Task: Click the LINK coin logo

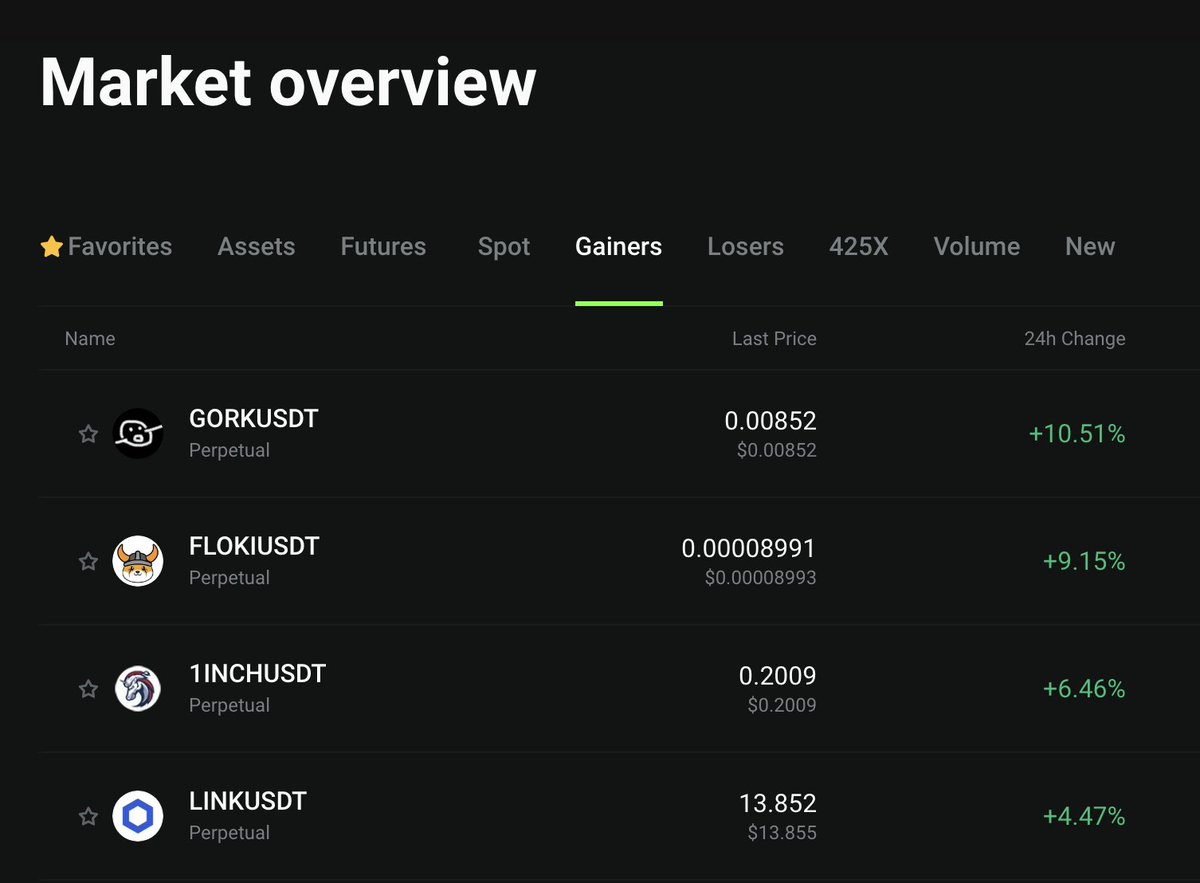Action: 138,817
